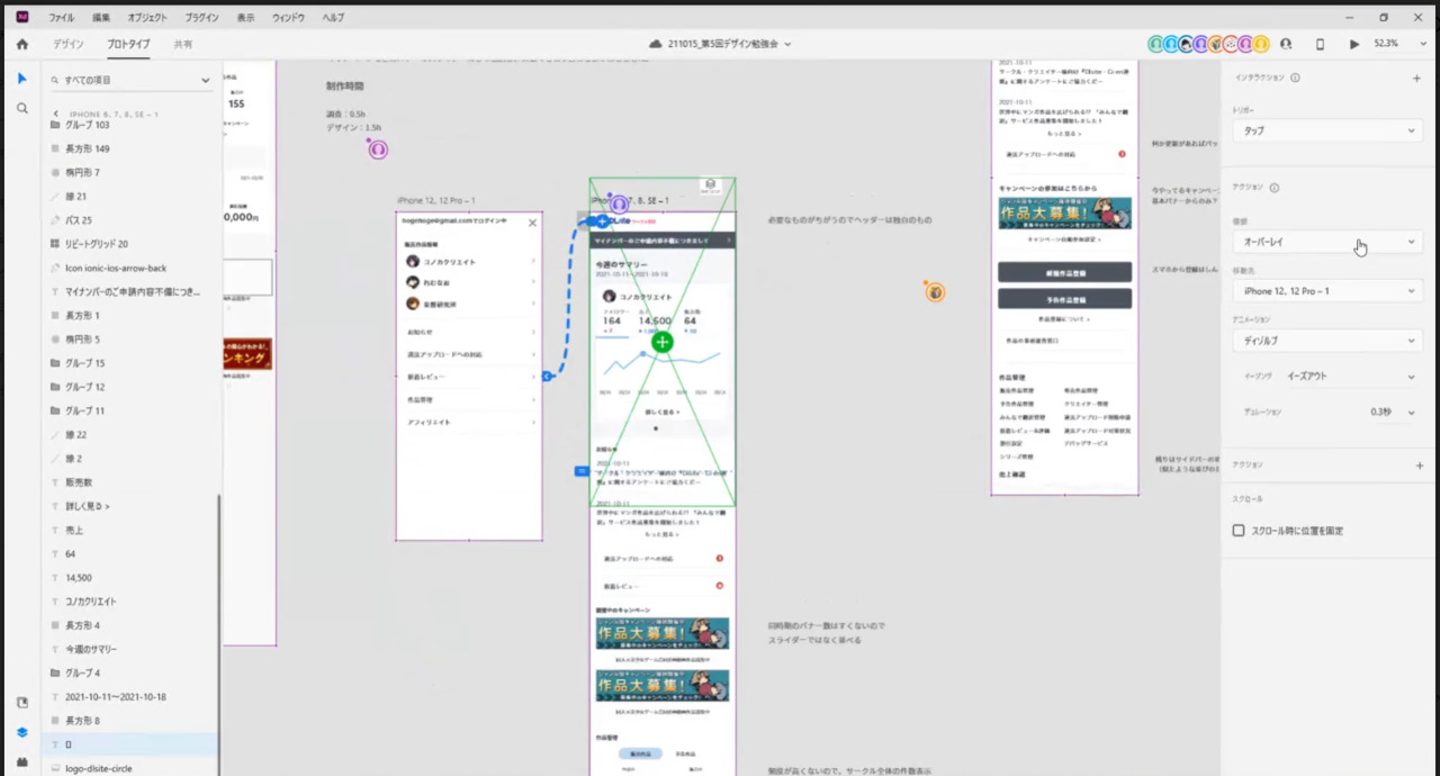Enable スクロール時に位置を固定 checkbox
This screenshot has height=776, width=1440.
(x=1238, y=531)
